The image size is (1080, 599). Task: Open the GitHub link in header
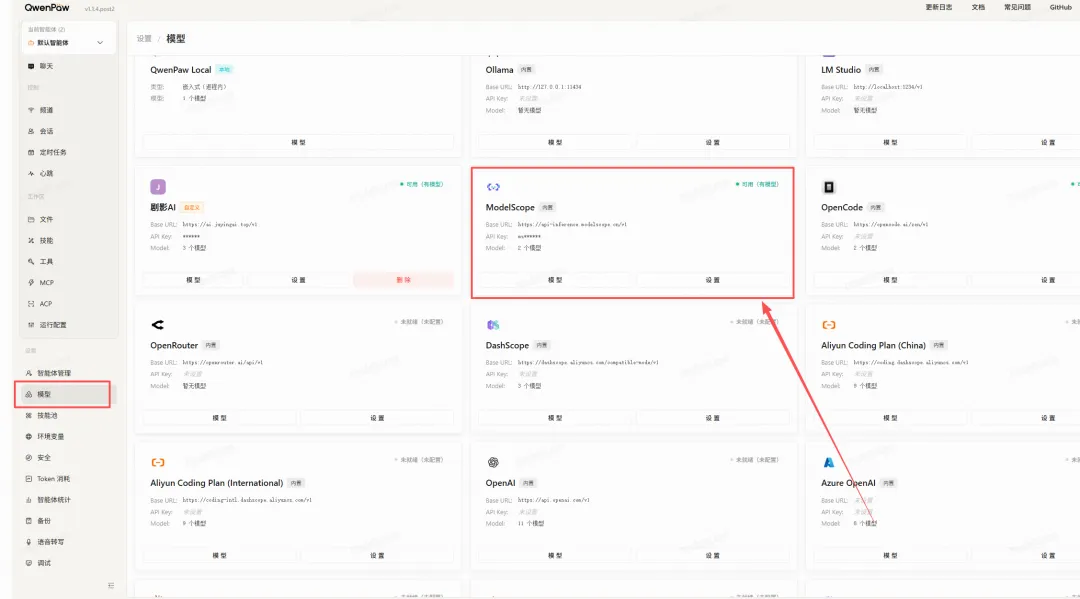pos(1061,7)
